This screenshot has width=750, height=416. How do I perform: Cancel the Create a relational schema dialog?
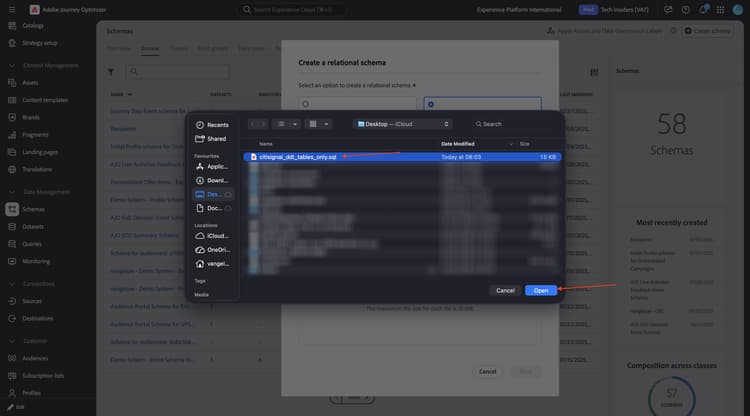click(487, 372)
